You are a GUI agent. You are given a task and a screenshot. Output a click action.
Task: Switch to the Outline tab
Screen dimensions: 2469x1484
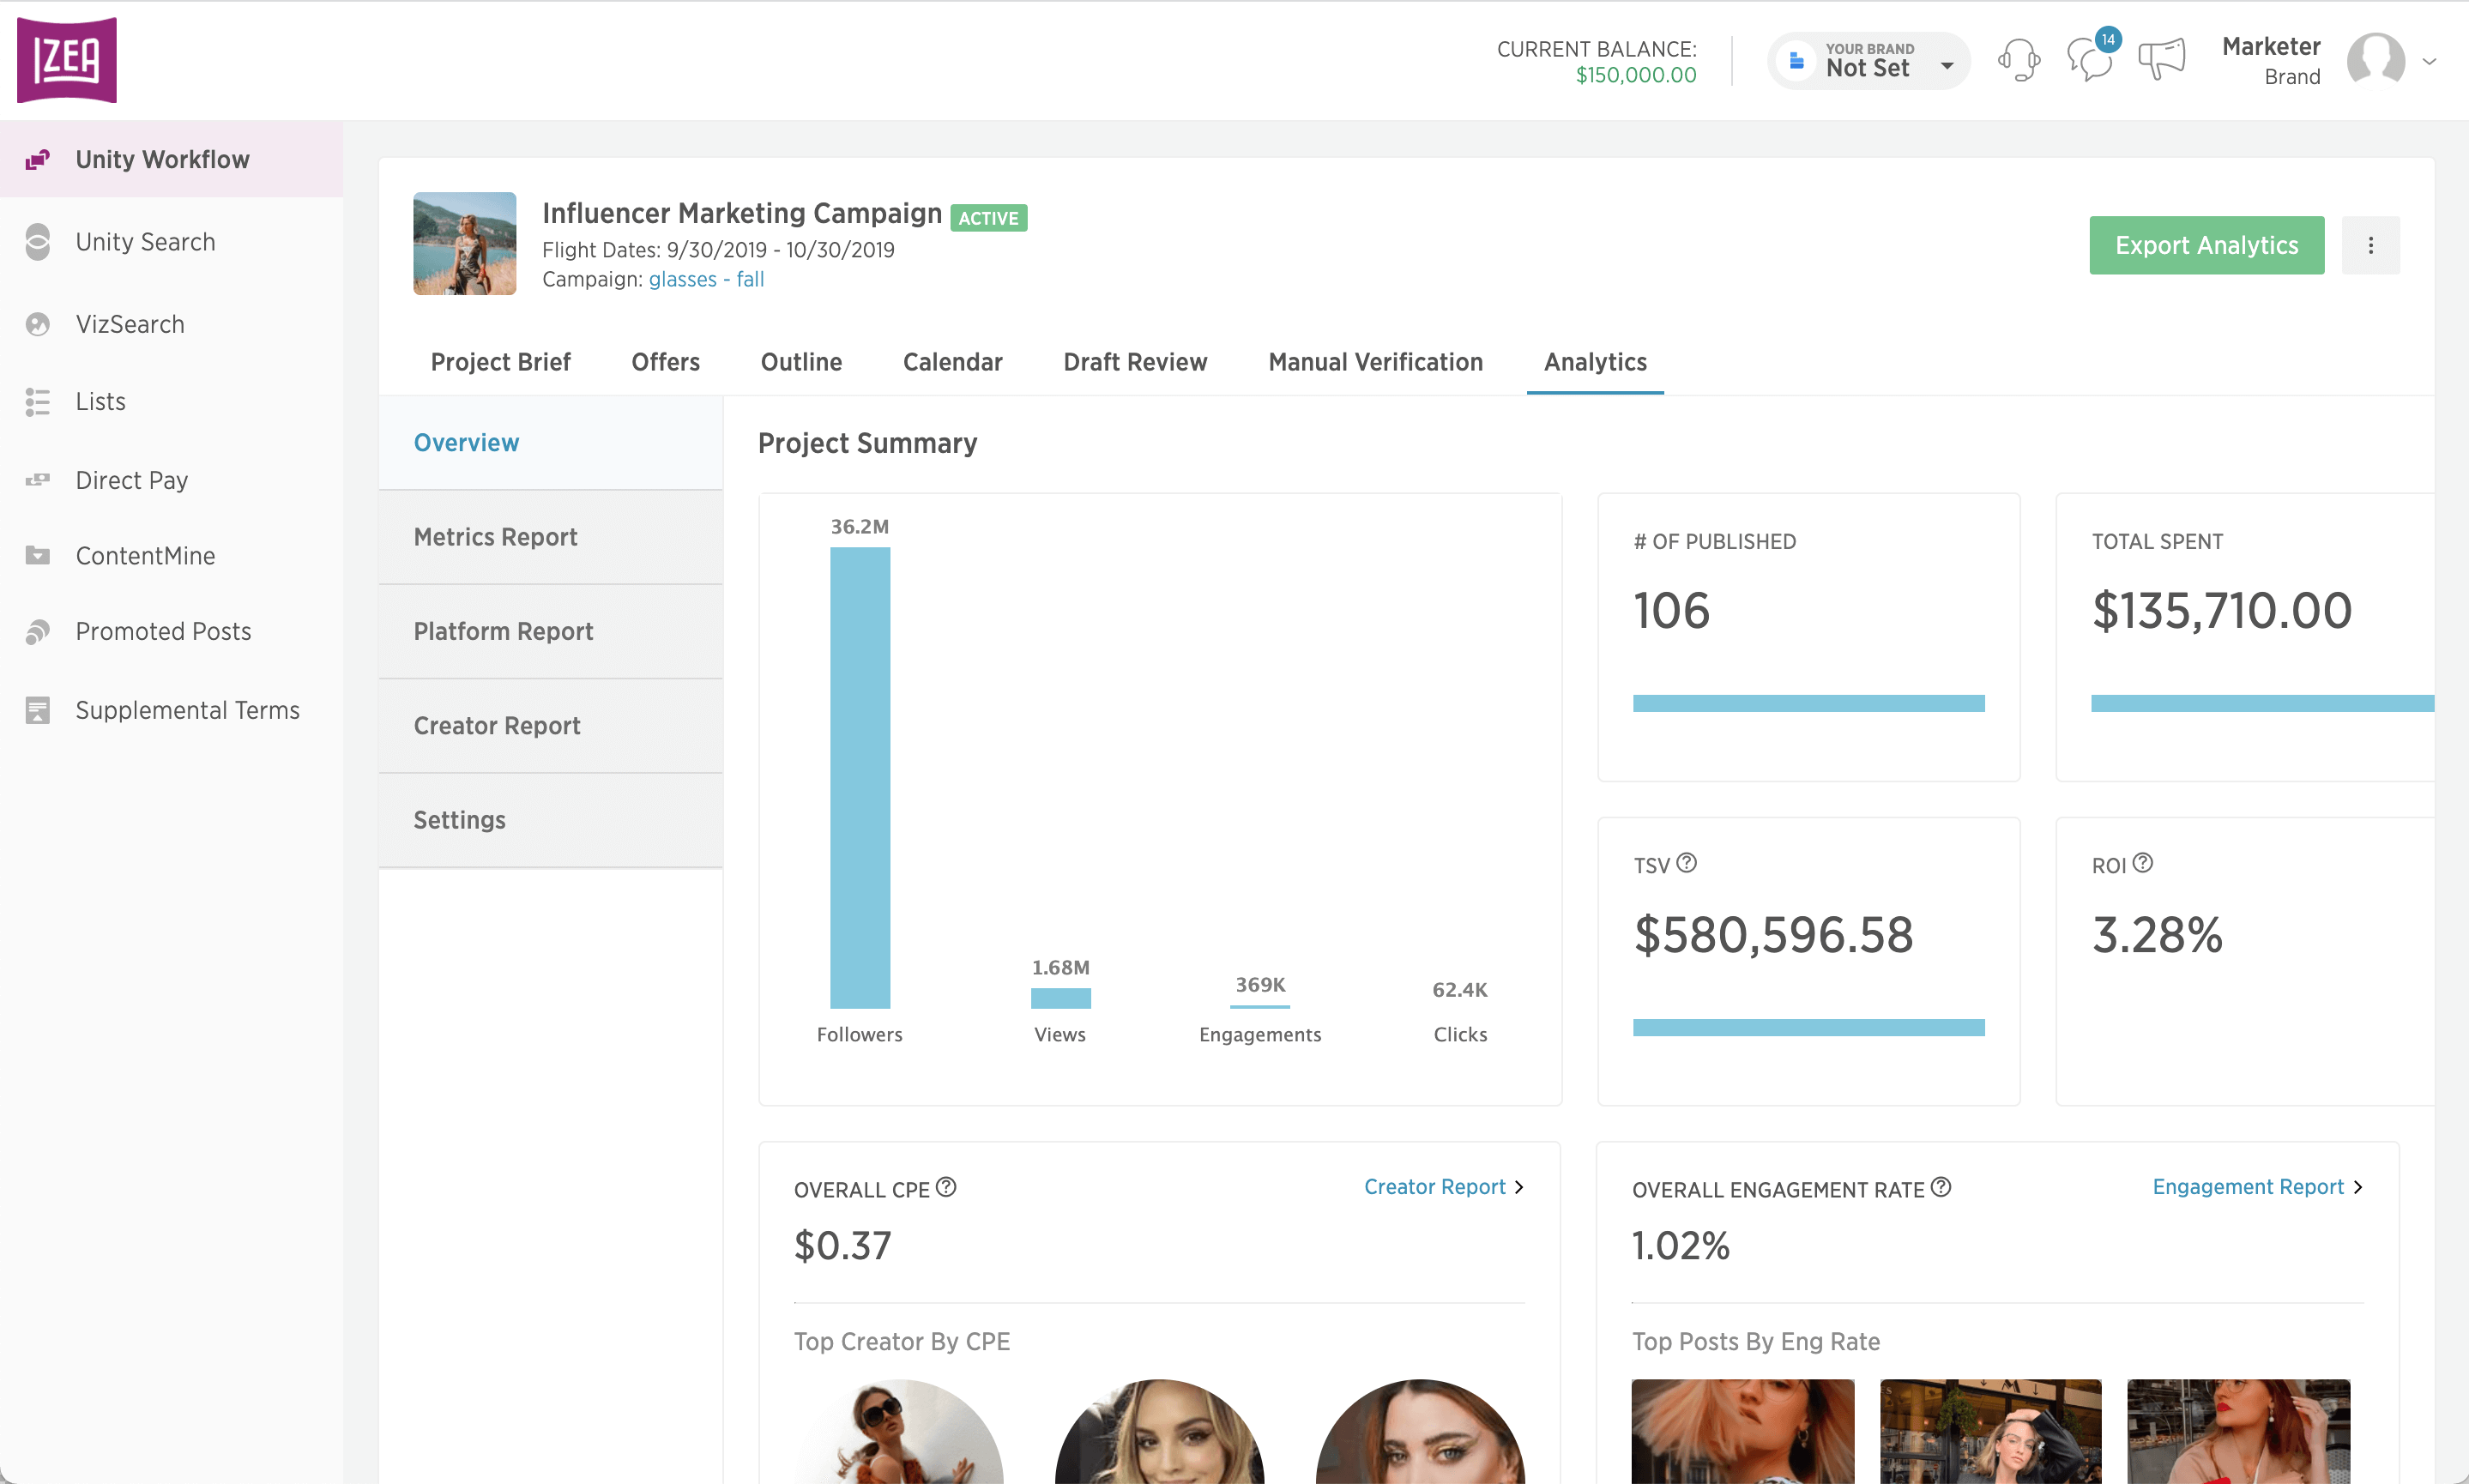click(x=801, y=362)
